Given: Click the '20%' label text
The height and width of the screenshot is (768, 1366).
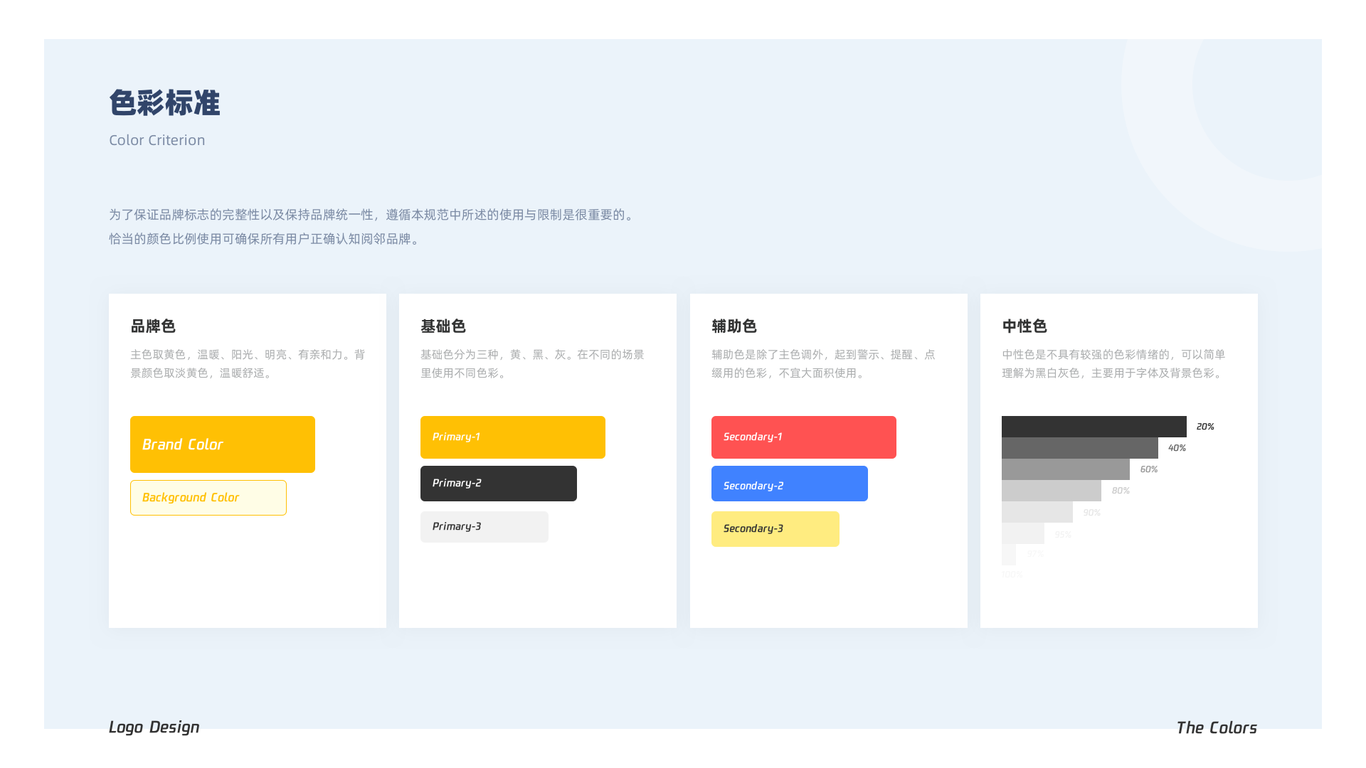Looking at the screenshot, I should tap(1205, 427).
